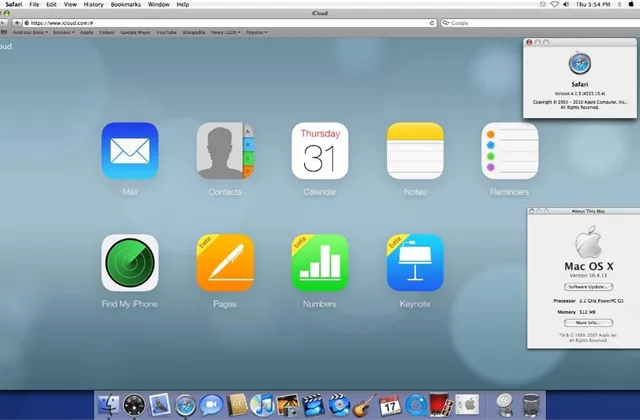
Task: Open the Notes app in iCloud
Action: 415,151
